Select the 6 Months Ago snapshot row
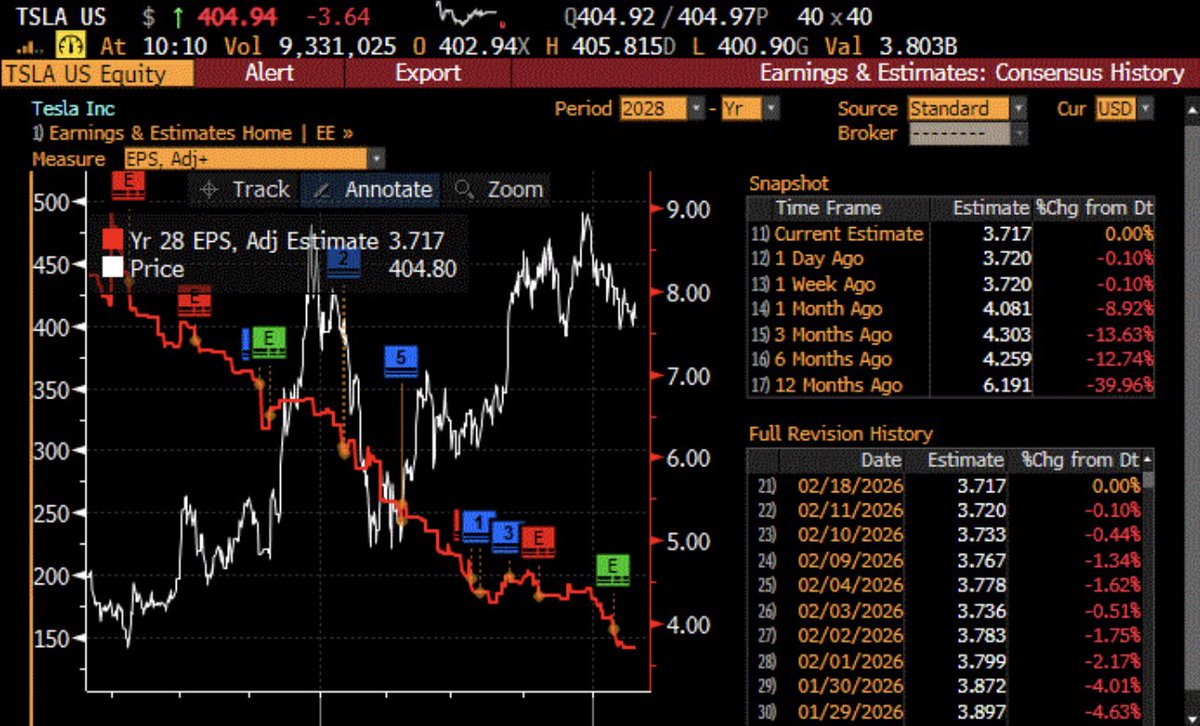Screen dimensions: 1200x726 point(950,359)
